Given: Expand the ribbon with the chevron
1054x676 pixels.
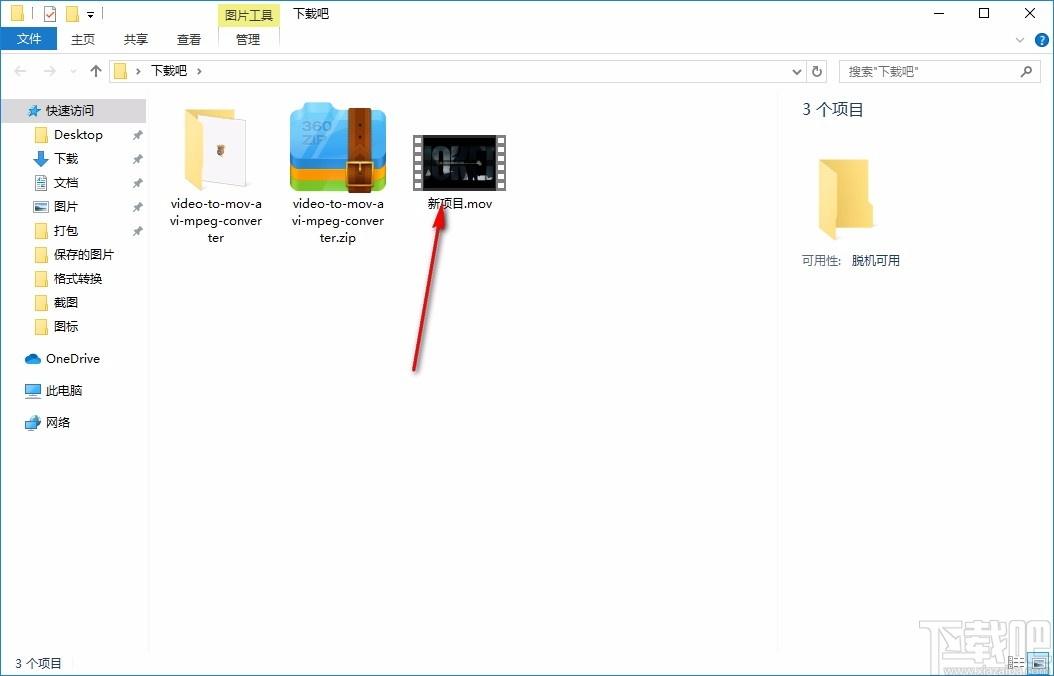Looking at the screenshot, I should pos(1020,40).
